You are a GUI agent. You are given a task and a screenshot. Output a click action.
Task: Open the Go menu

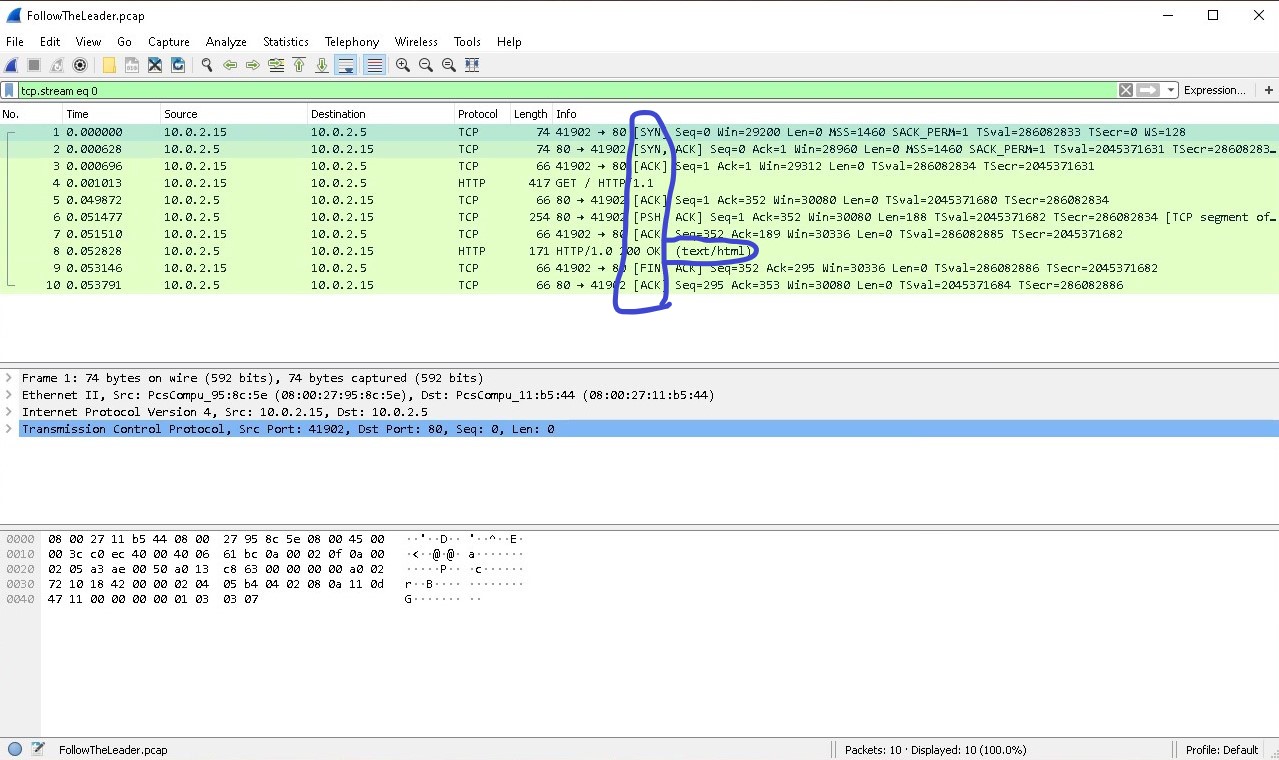point(124,42)
